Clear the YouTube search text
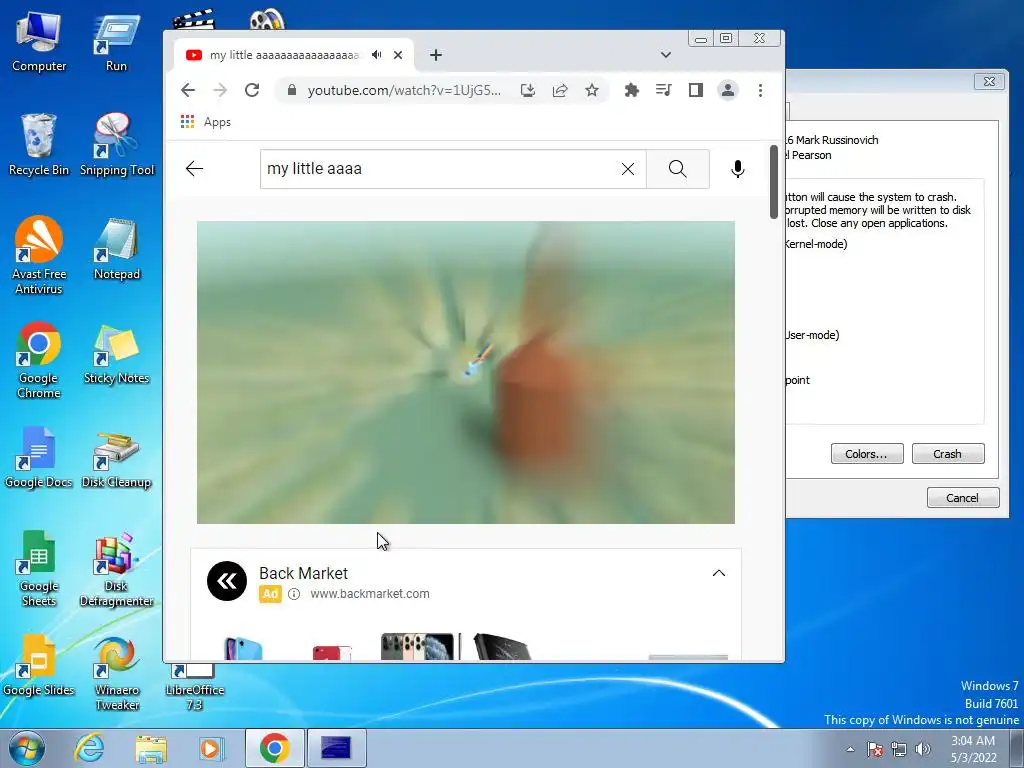The image size is (1024, 768). tap(628, 169)
